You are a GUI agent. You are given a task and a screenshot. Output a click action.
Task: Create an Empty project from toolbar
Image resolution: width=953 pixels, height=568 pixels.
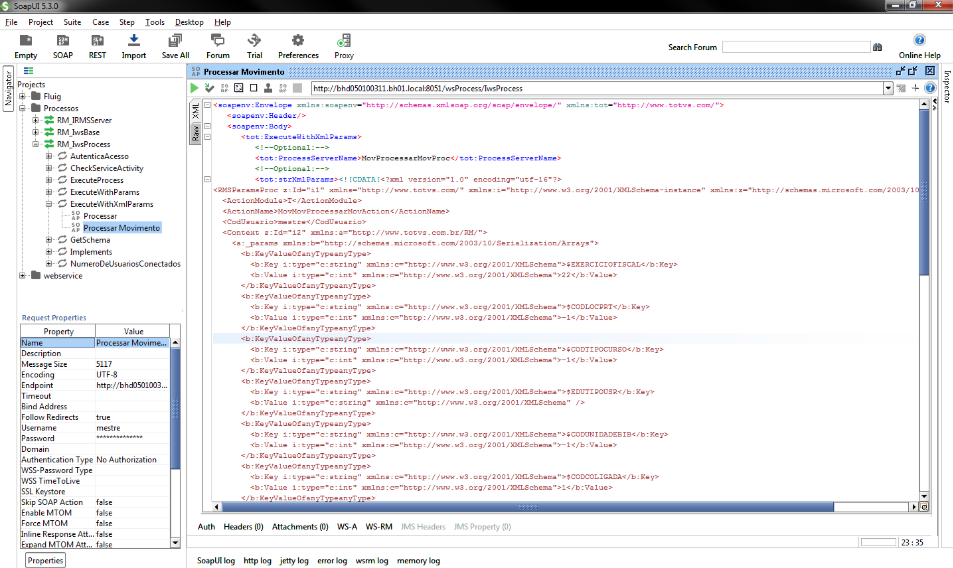[x=26, y=47]
